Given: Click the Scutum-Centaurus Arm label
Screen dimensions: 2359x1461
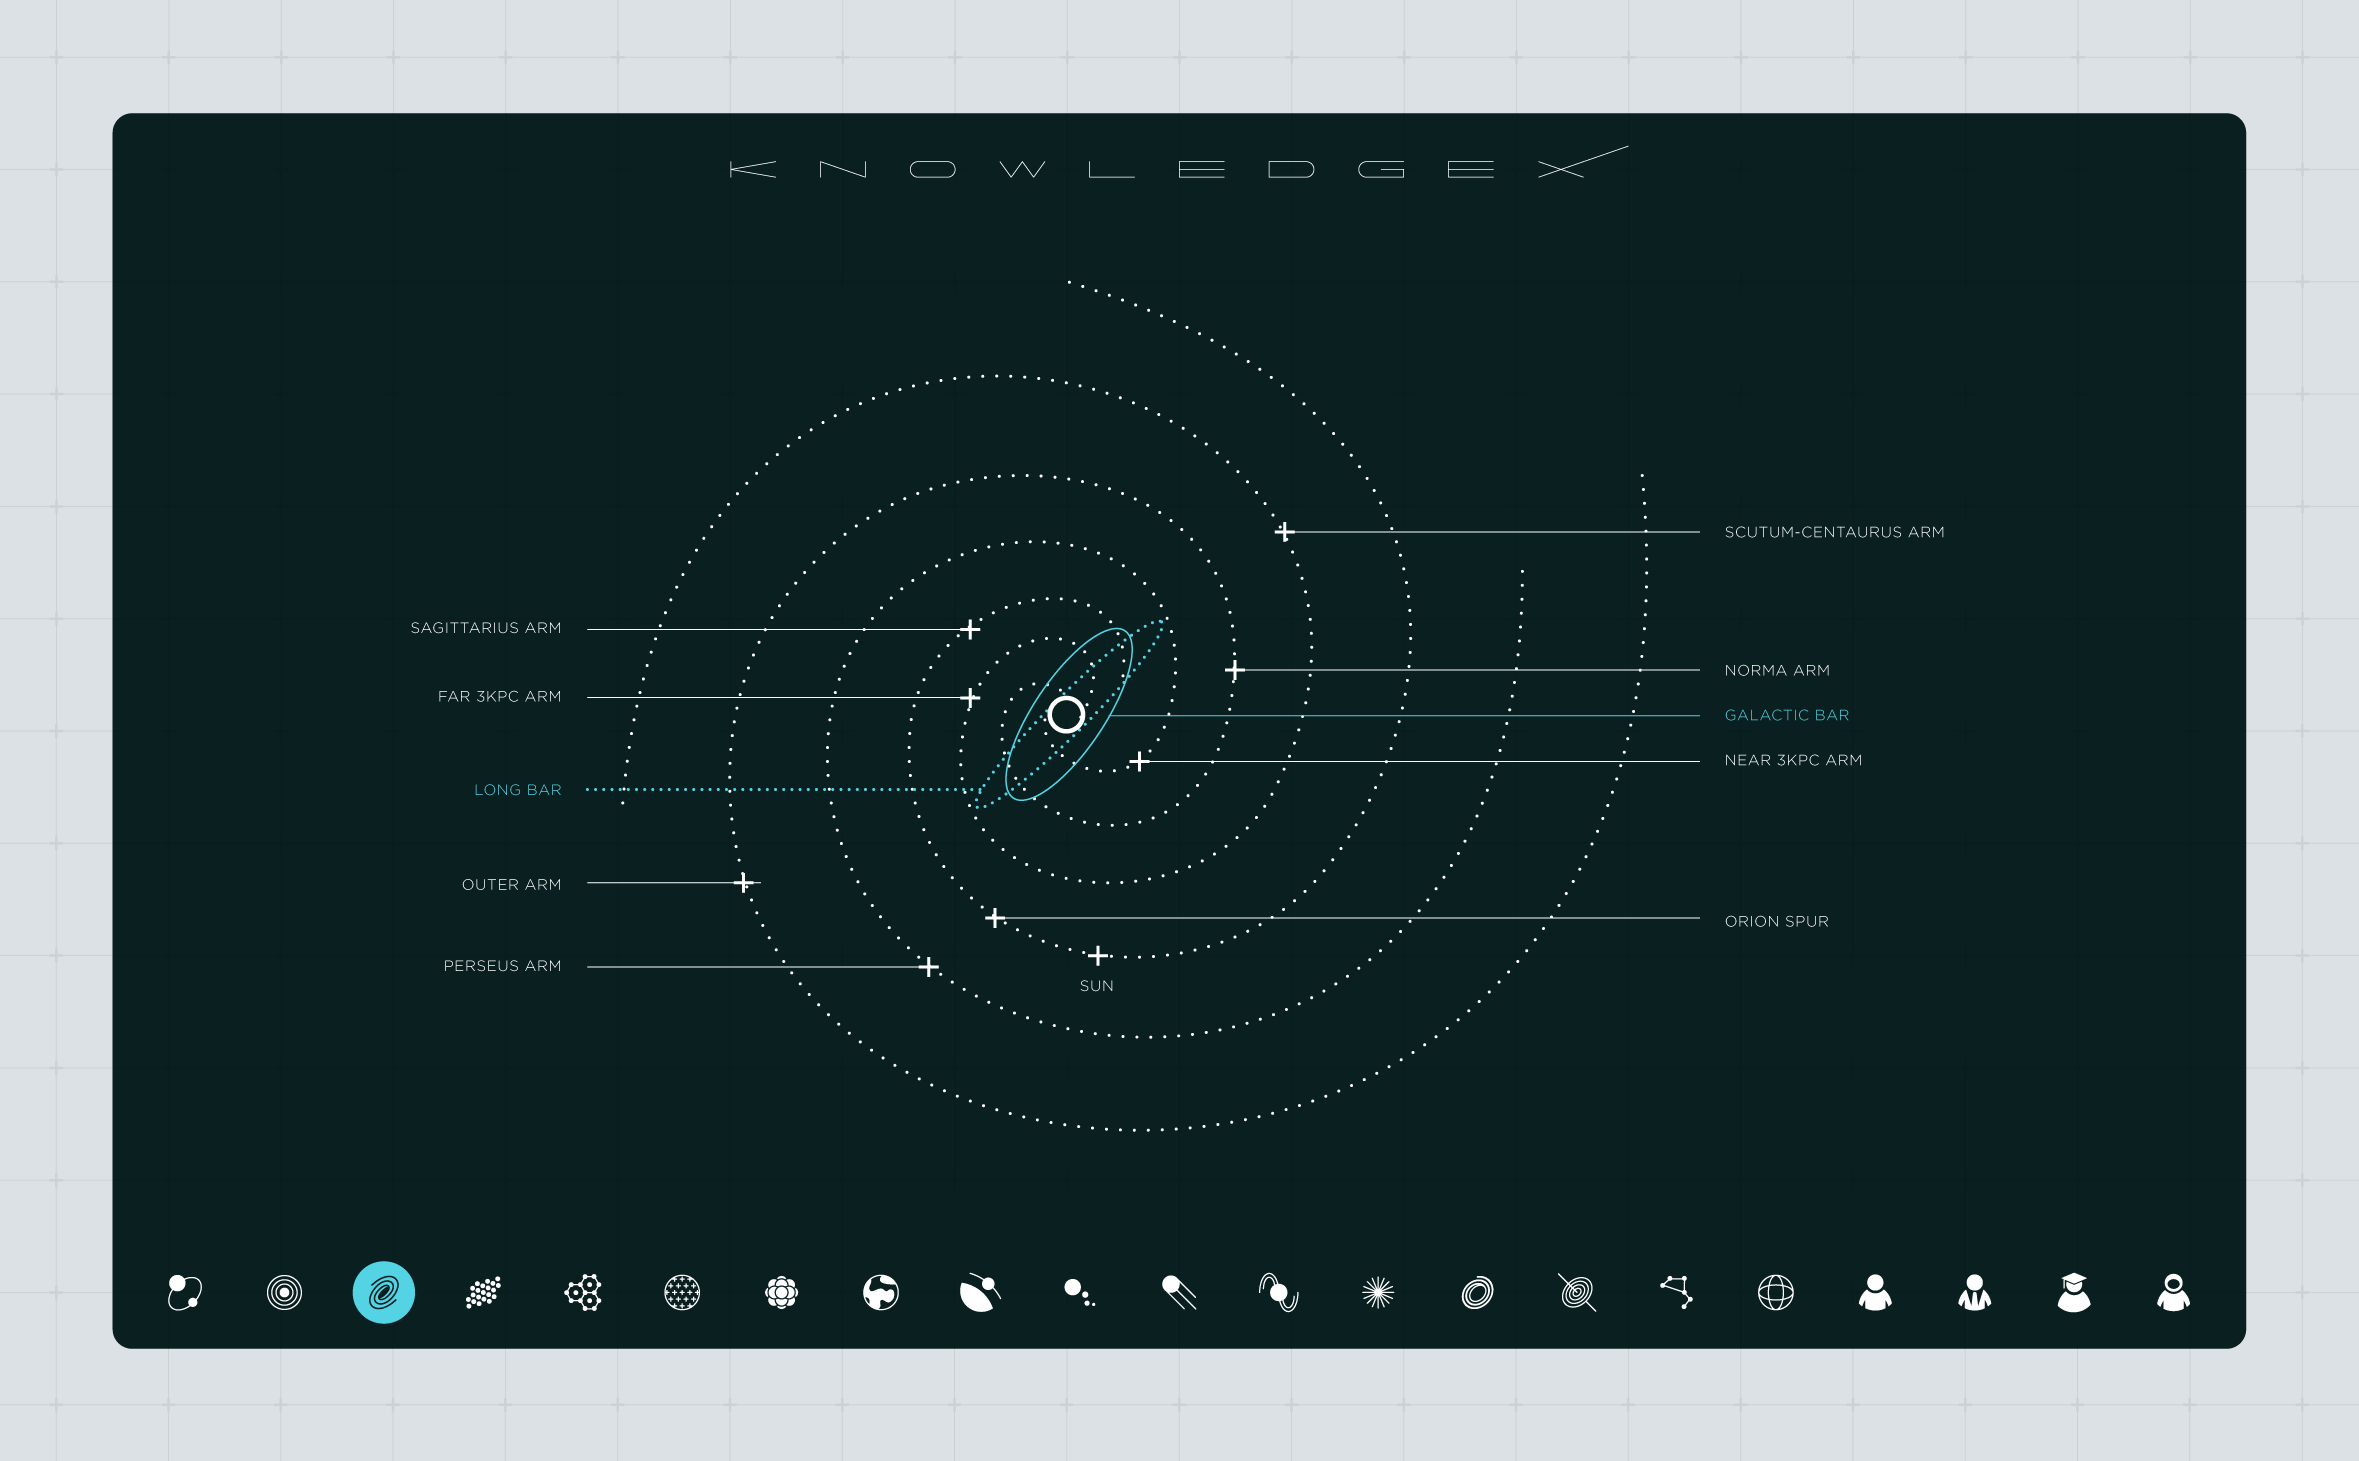Looking at the screenshot, I should point(1834,532).
